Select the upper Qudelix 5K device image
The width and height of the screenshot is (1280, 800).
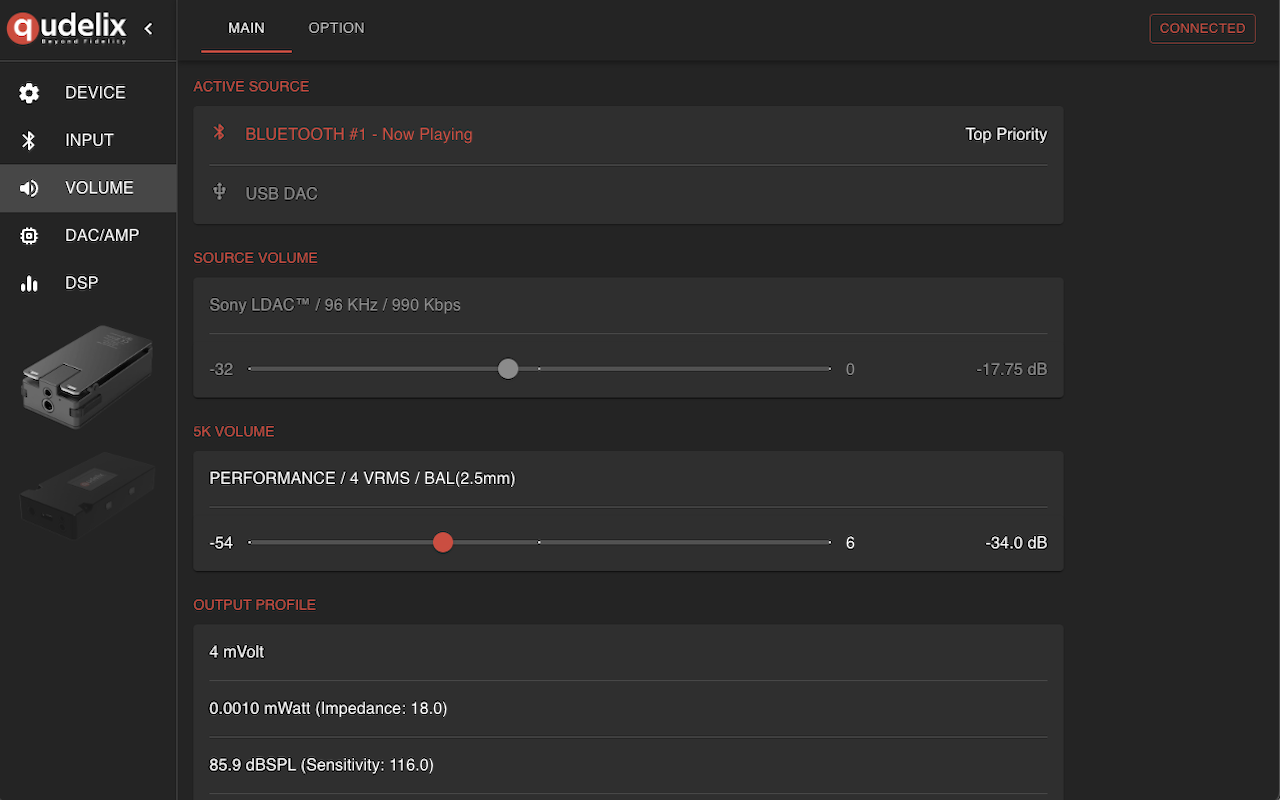click(87, 376)
